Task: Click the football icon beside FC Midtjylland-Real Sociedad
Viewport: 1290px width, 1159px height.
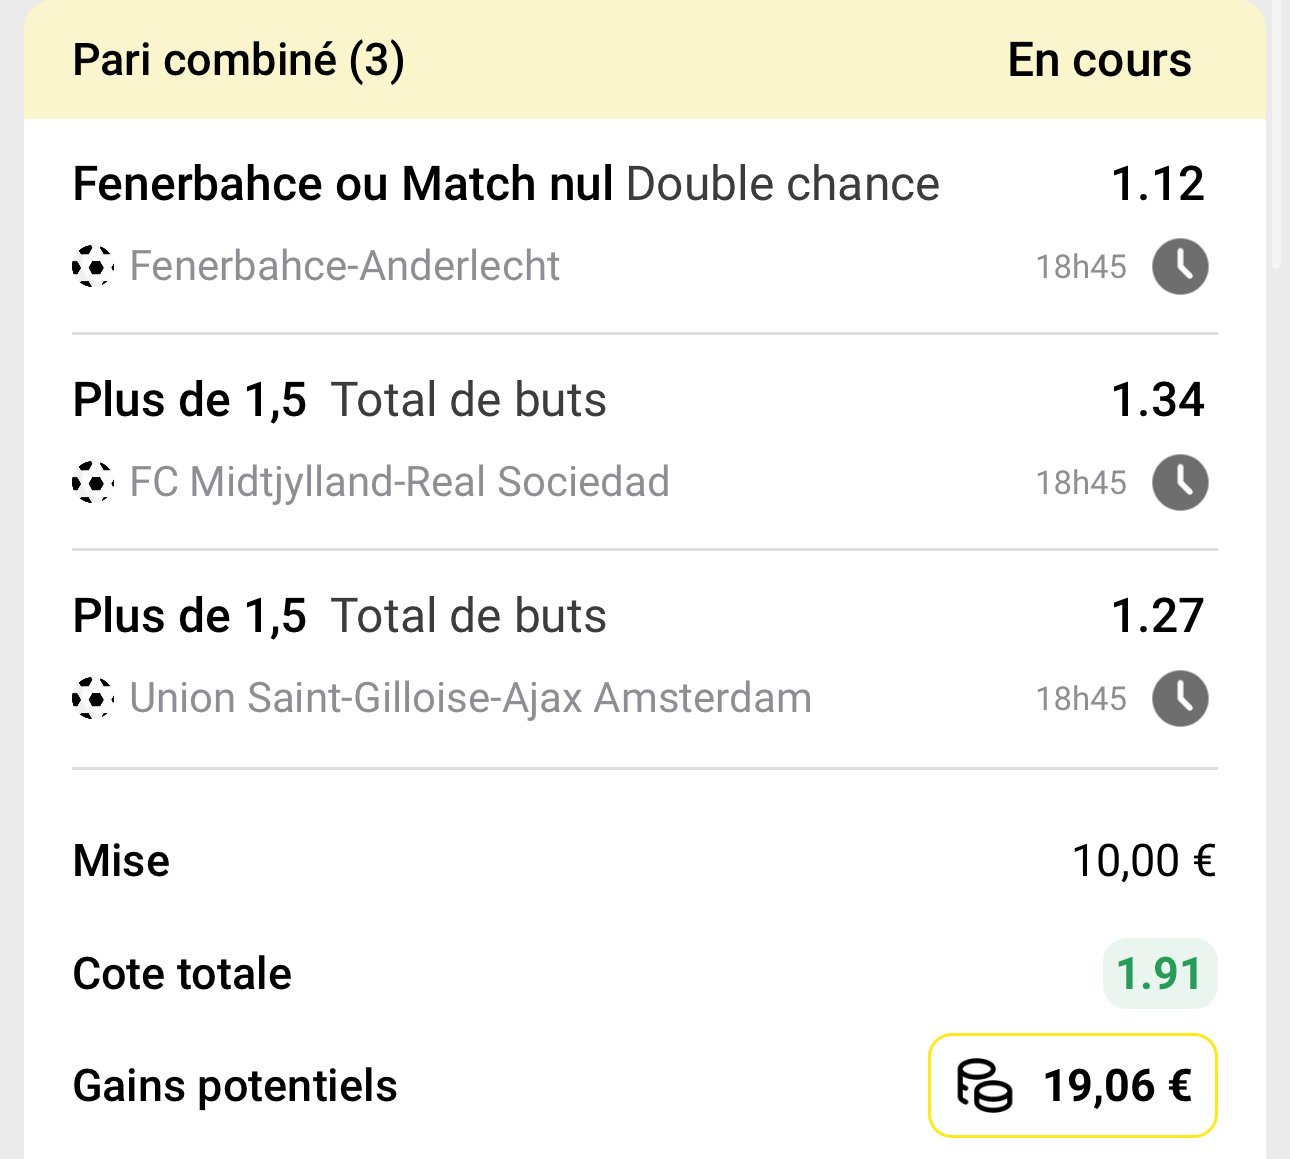Action: (x=93, y=482)
